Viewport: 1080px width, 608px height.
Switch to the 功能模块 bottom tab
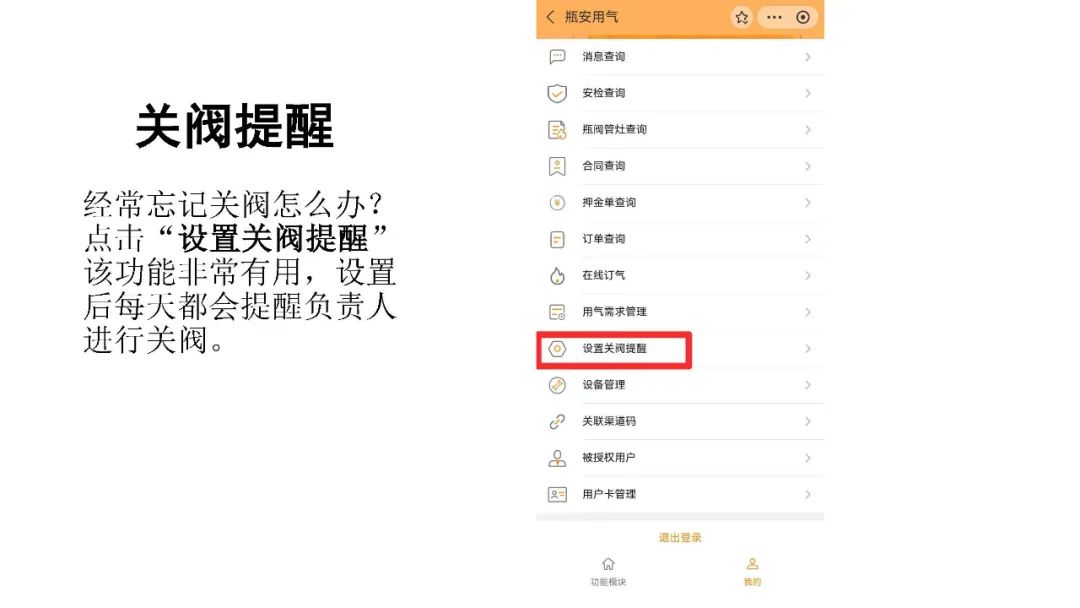tap(608, 572)
